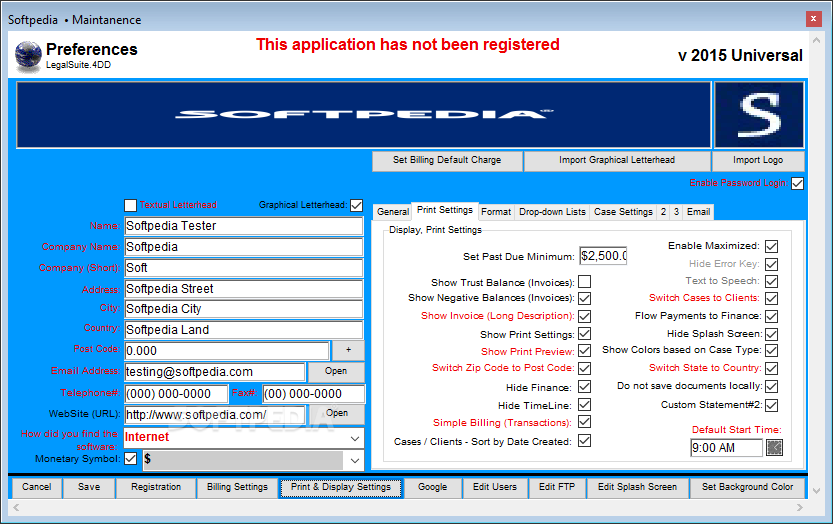Click the Softpedia S logo thumbnail
The height and width of the screenshot is (524, 833).
click(759, 115)
